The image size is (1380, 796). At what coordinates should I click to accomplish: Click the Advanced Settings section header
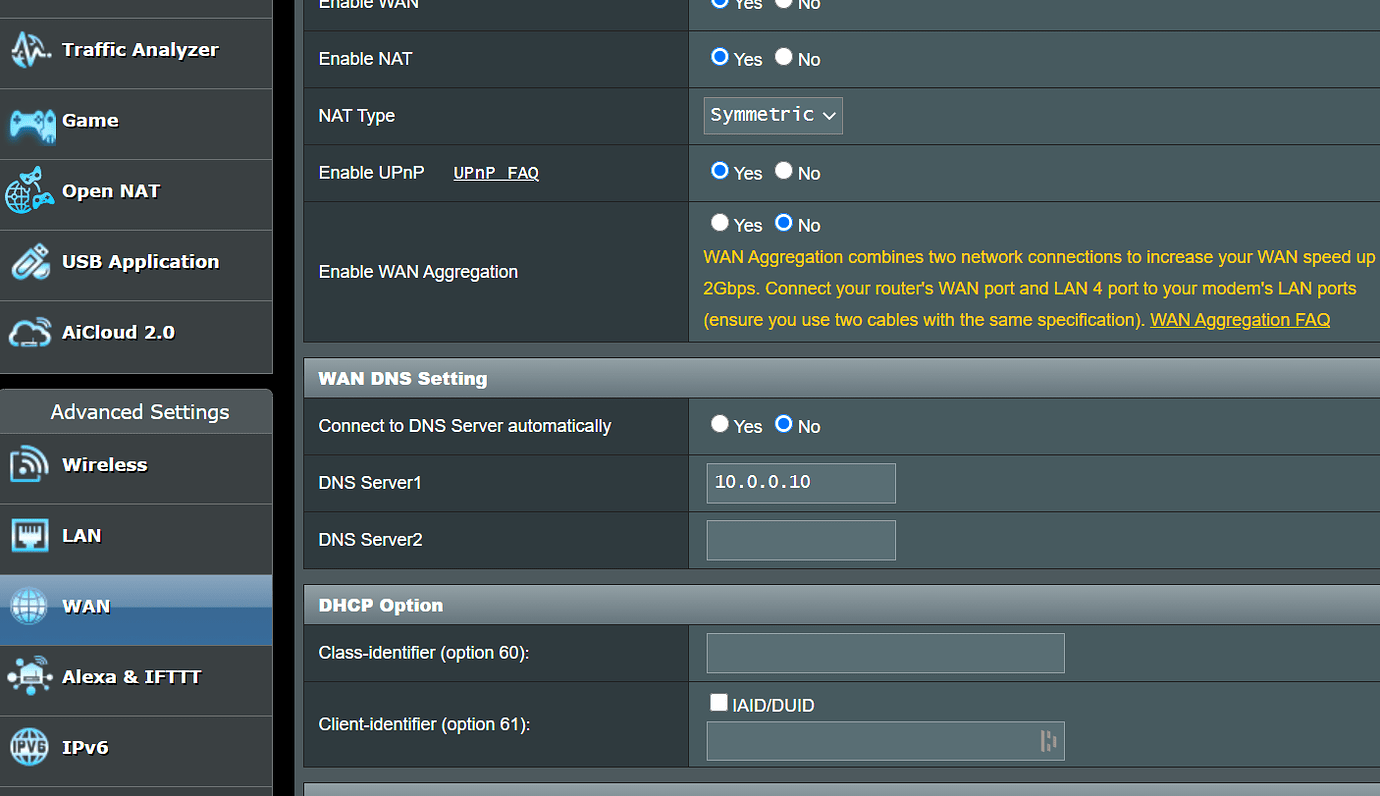138,411
